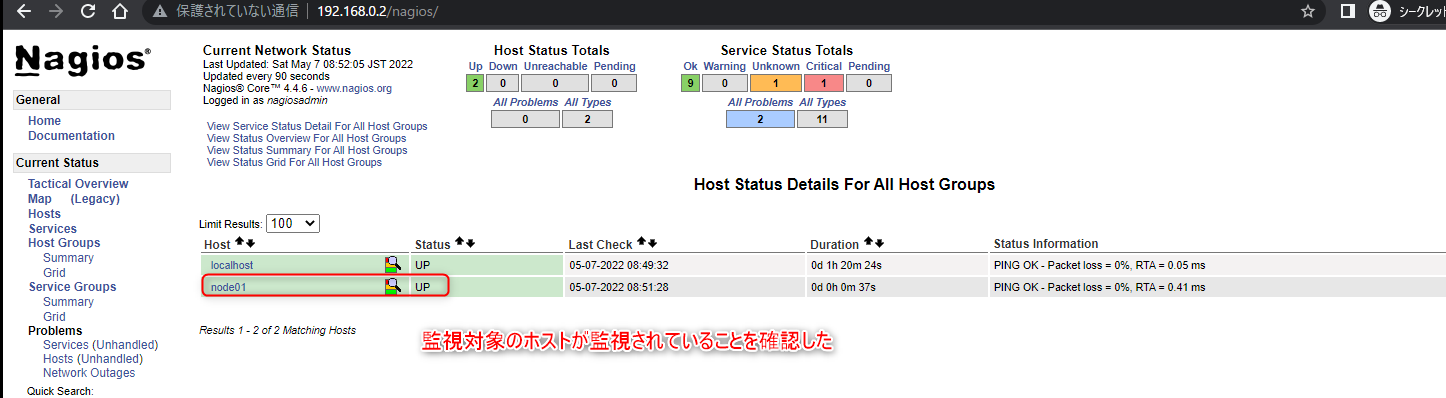
Task: Open Tactical Overview in sidebar
Action: coord(78,184)
